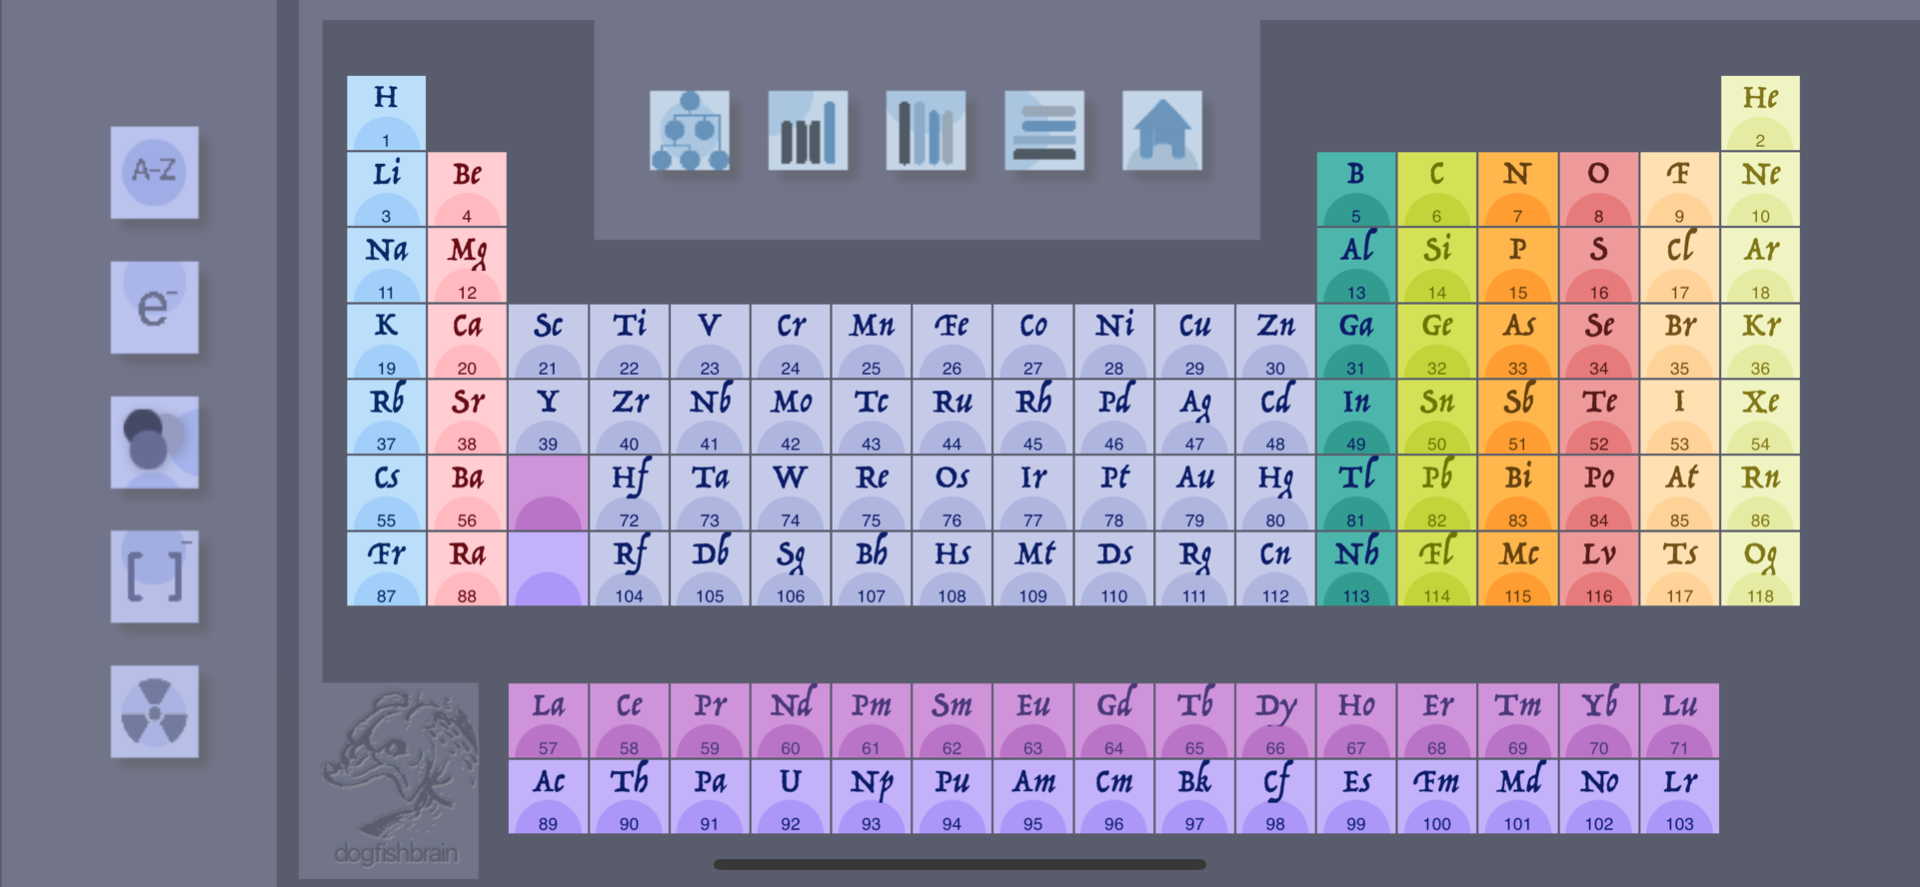Image resolution: width=1920 pixels, height=887 pixels.
Task: Tap Rutherfordium Rf 104
Action: (x=629, y=569)
